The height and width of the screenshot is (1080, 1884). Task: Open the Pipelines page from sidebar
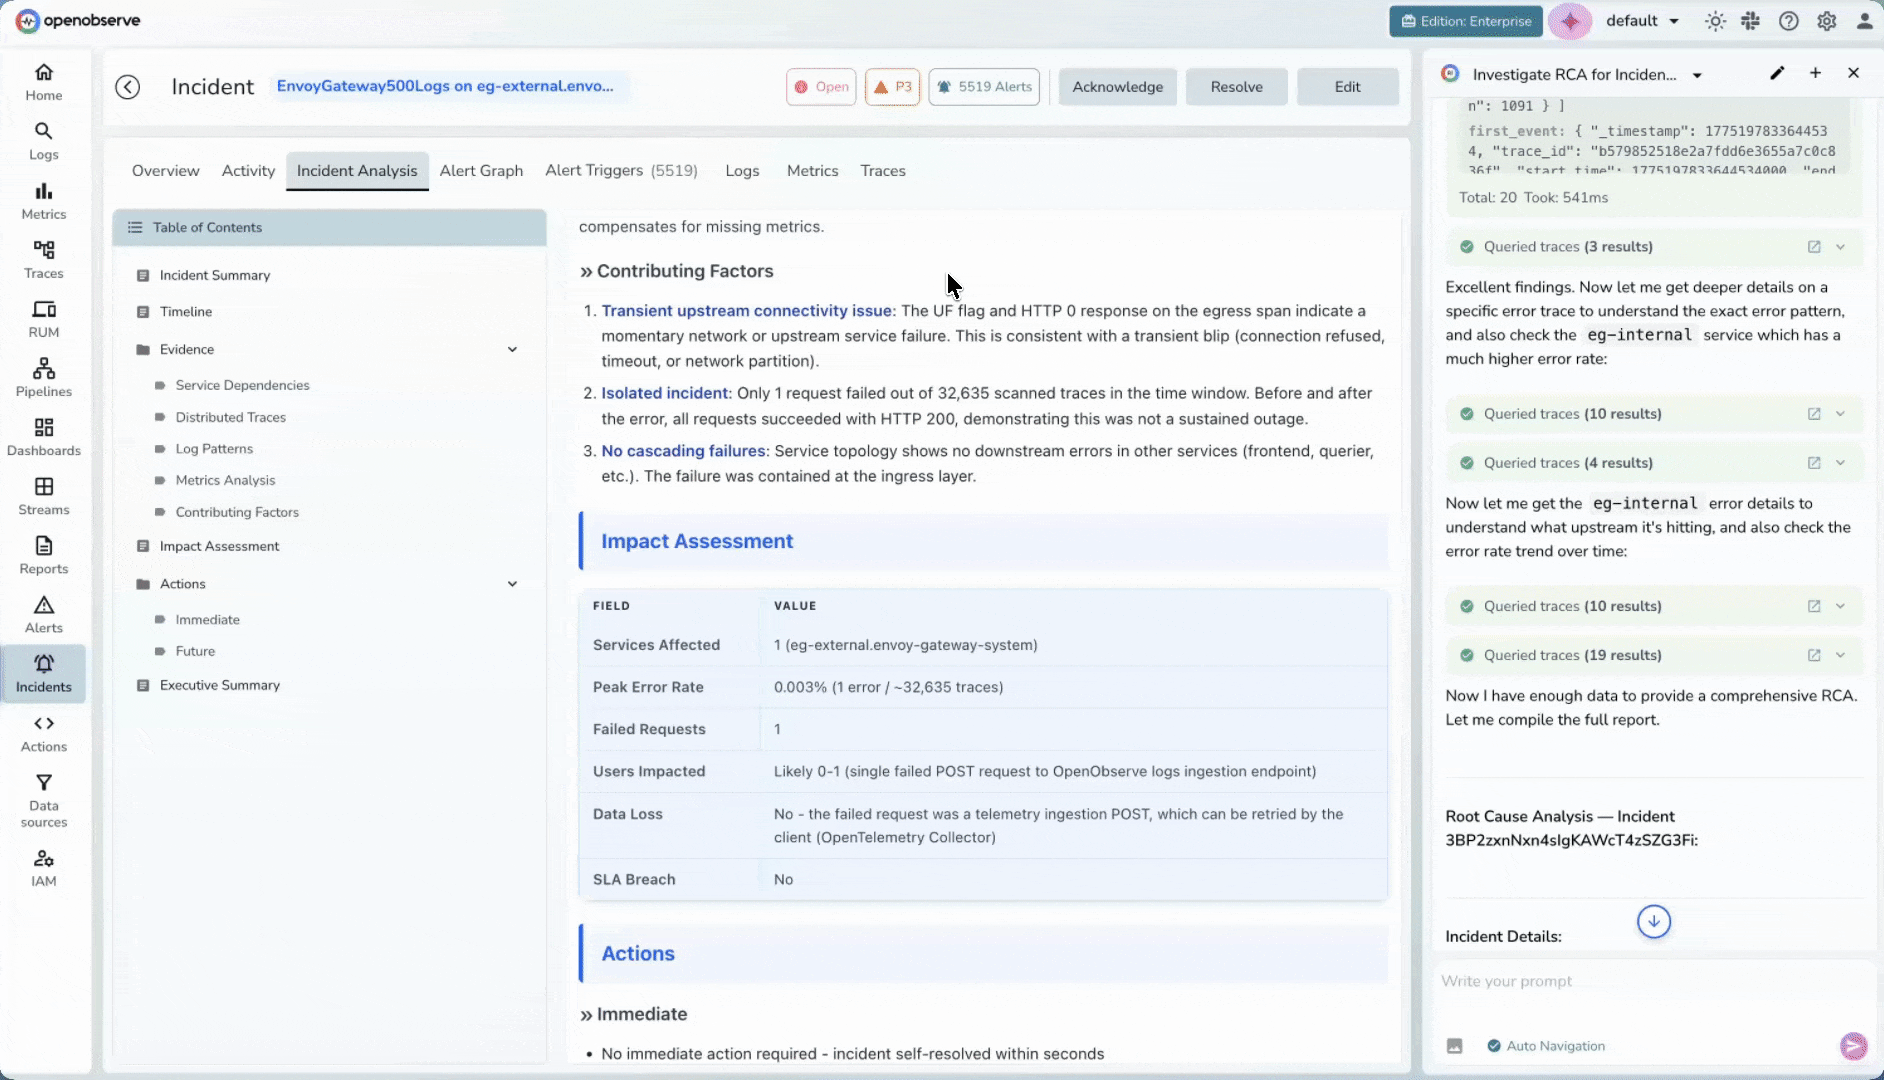pyautogui.click(x=43, y=378)
